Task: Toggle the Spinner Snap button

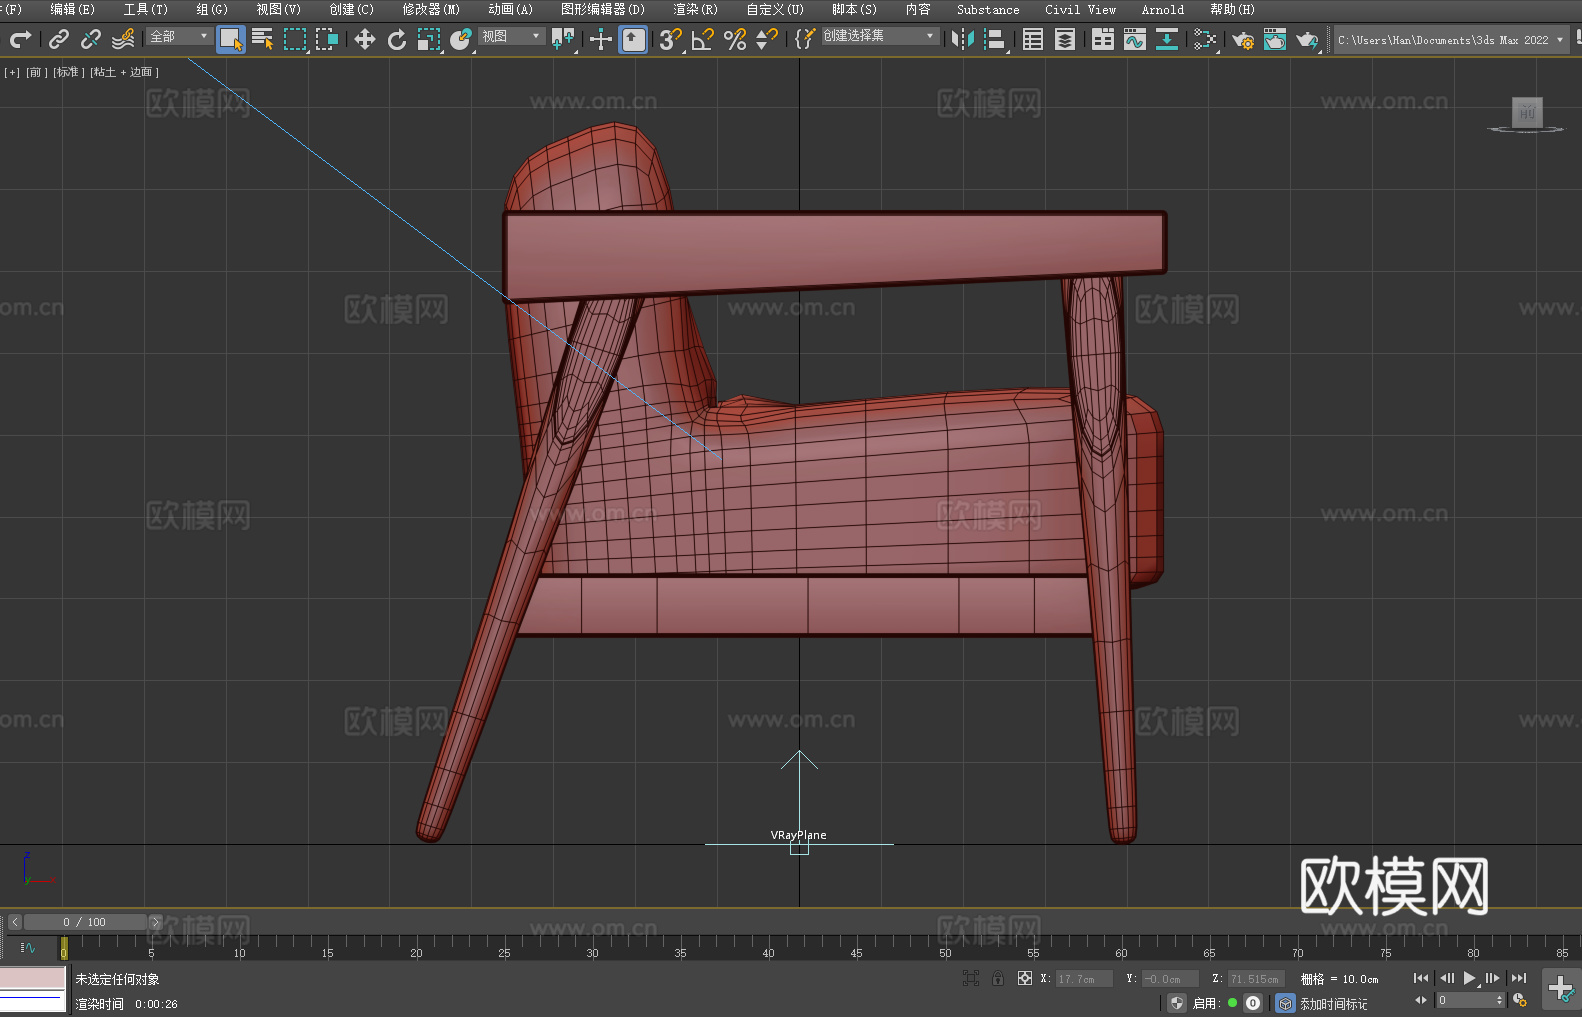Action: click(x=767, y=39)
